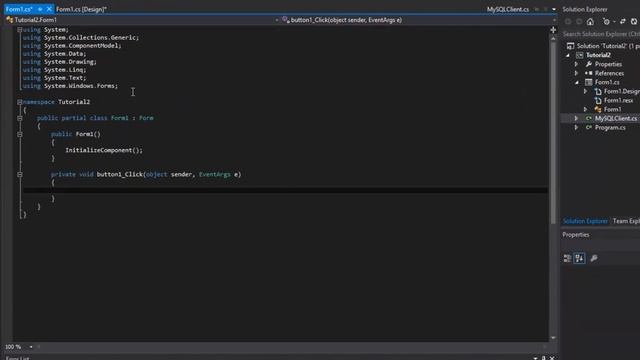This screenshot has height=360, width=640.
Task: Click Sync with Active Document icon
Action: (x=622, y=22)
